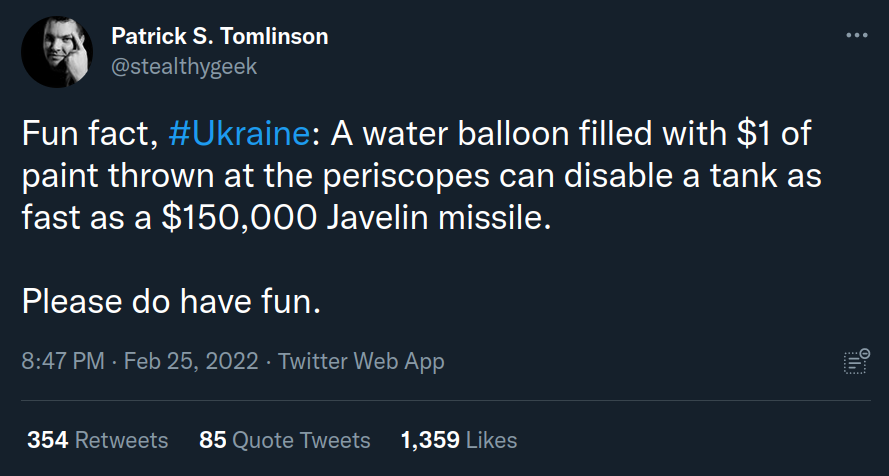The width and height of the screenshot is (889, 476).
Task: Click the number 1,359 in the stats row
Action: (x=429, y=440)
